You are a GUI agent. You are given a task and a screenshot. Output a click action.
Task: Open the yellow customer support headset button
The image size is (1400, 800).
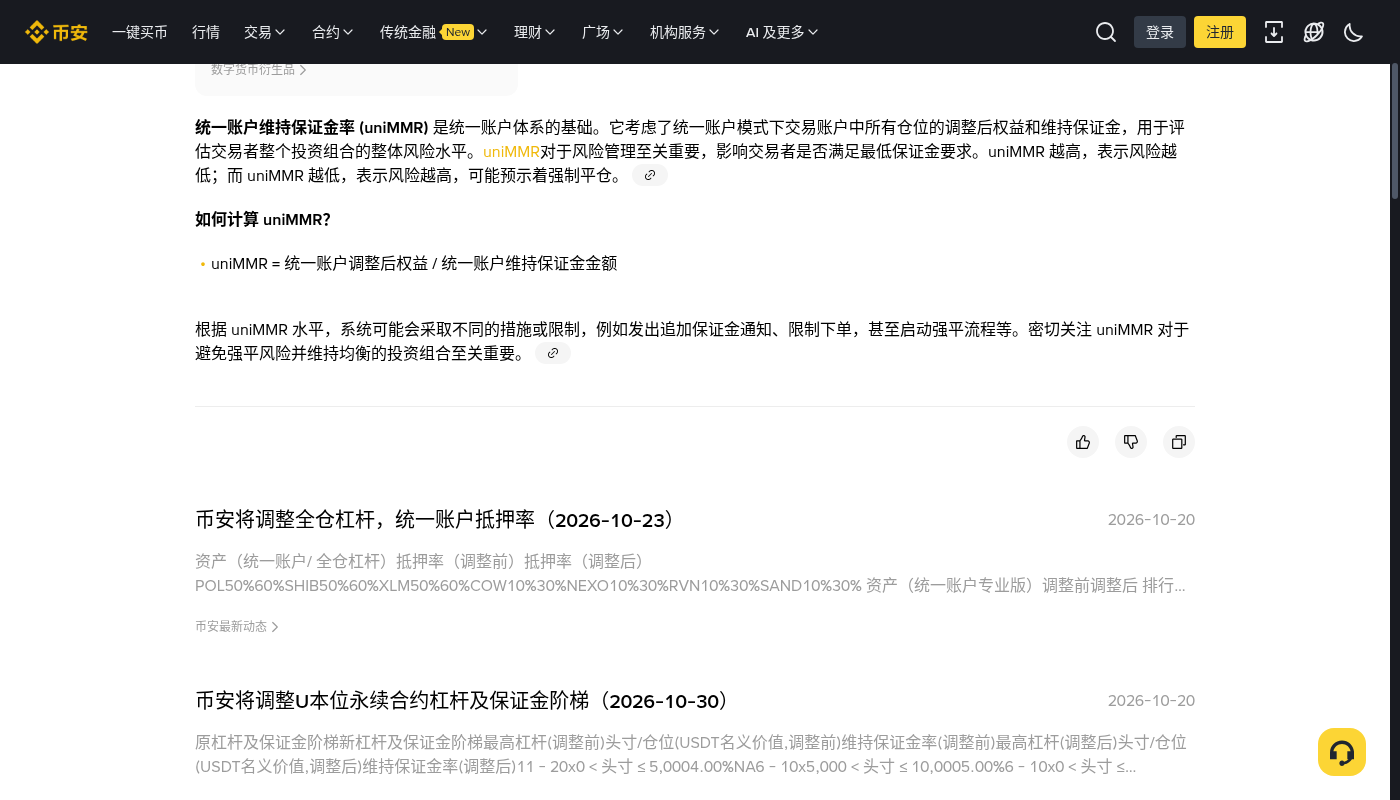(1342, 752)
